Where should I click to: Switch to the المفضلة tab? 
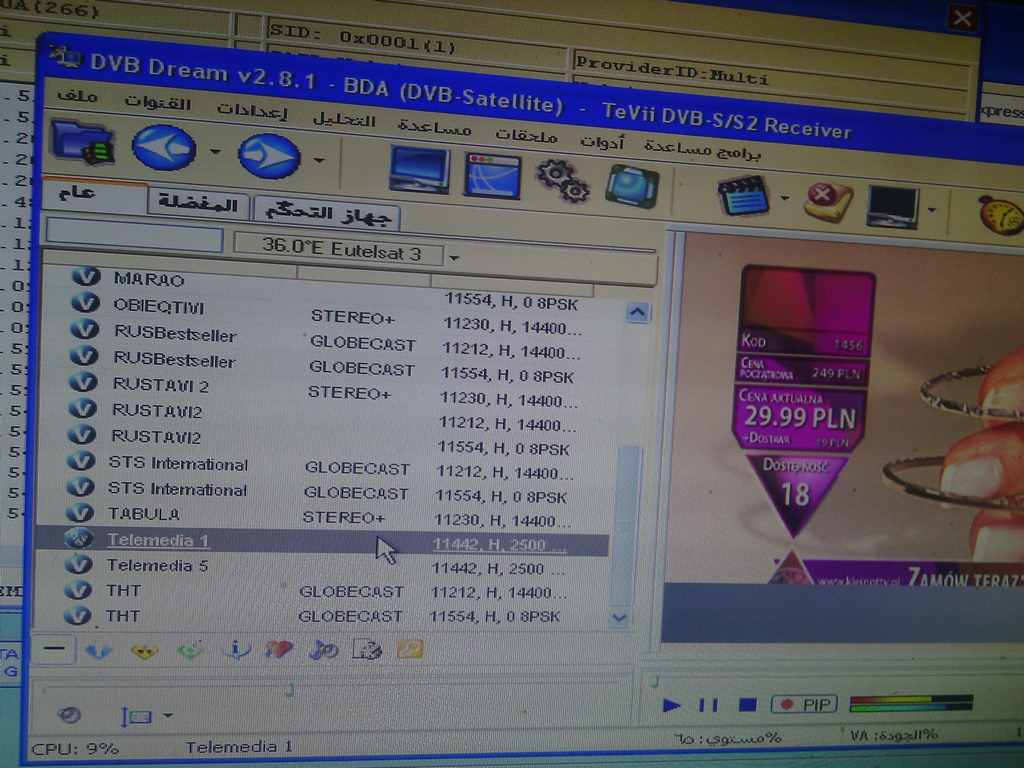[x=198, y=204]
